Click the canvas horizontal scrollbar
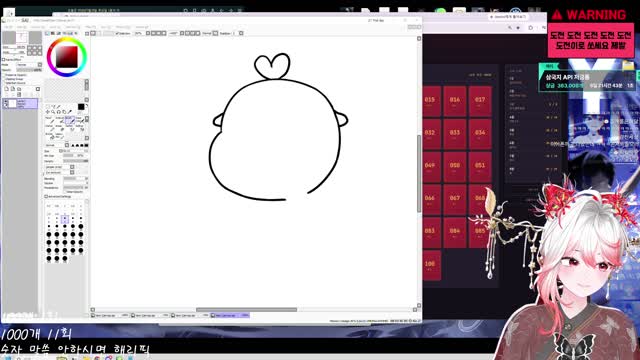This screenshot has width=640, height=360. 247,310
